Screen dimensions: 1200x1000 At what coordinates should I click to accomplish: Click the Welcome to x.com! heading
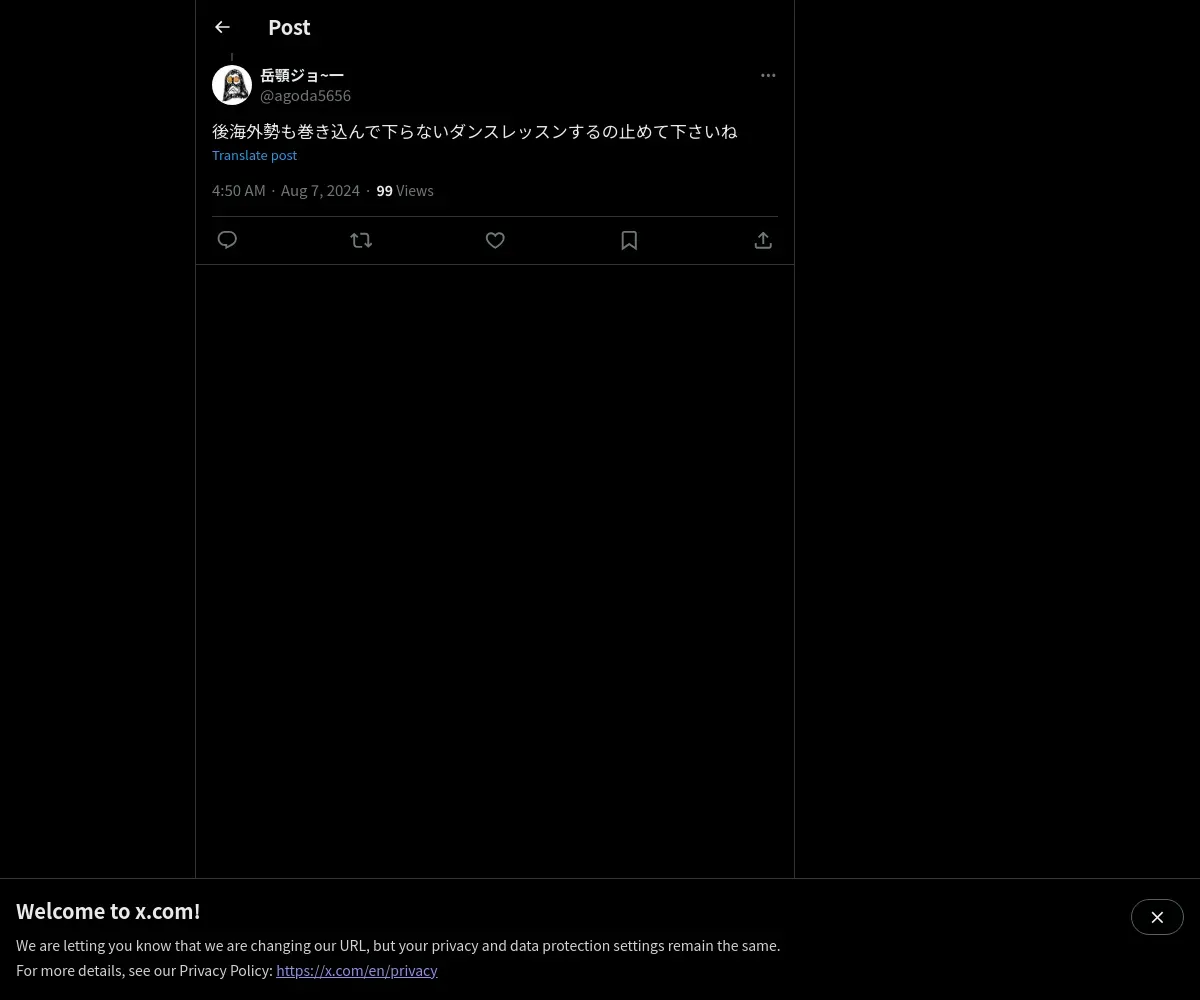[x=108, y=911]
